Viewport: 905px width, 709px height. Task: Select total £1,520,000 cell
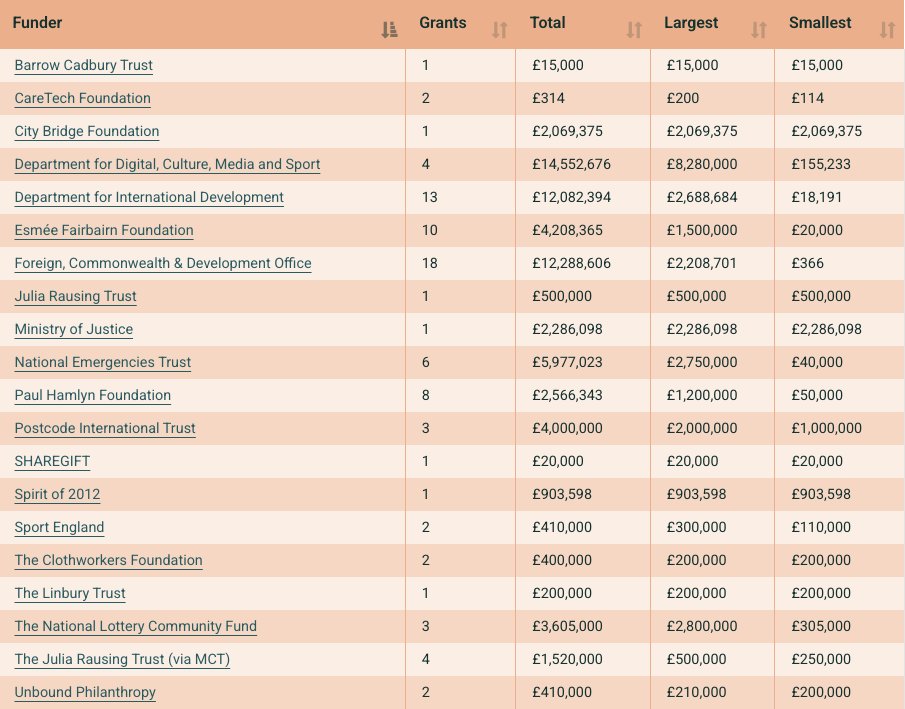583,659
